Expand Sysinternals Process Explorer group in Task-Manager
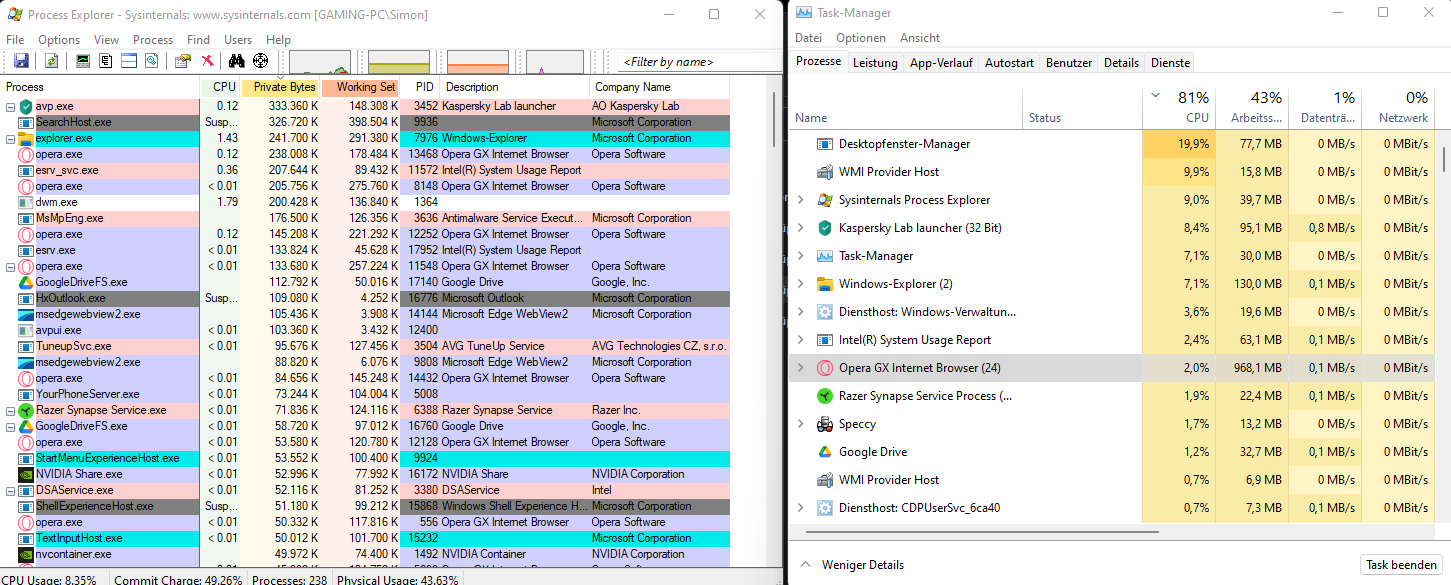 (800, 200)
